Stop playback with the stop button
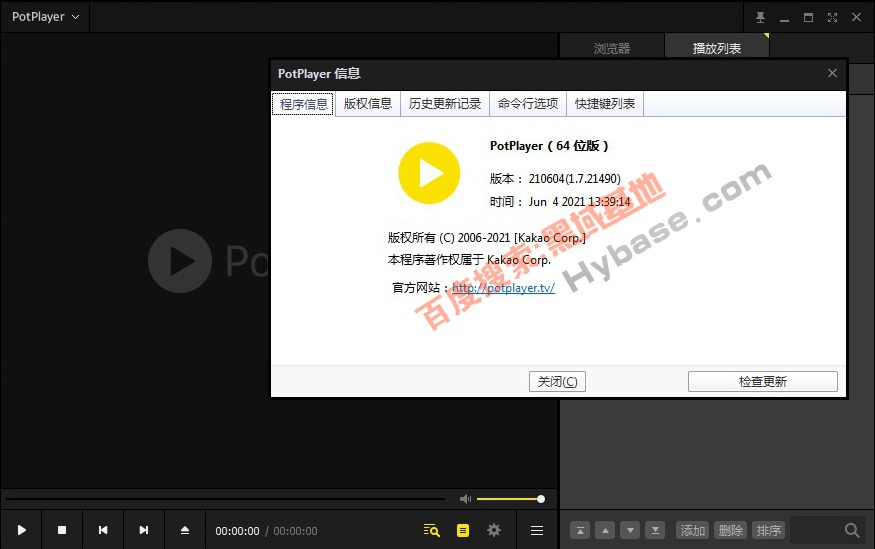Screen dimensions: 875x549 62,530
